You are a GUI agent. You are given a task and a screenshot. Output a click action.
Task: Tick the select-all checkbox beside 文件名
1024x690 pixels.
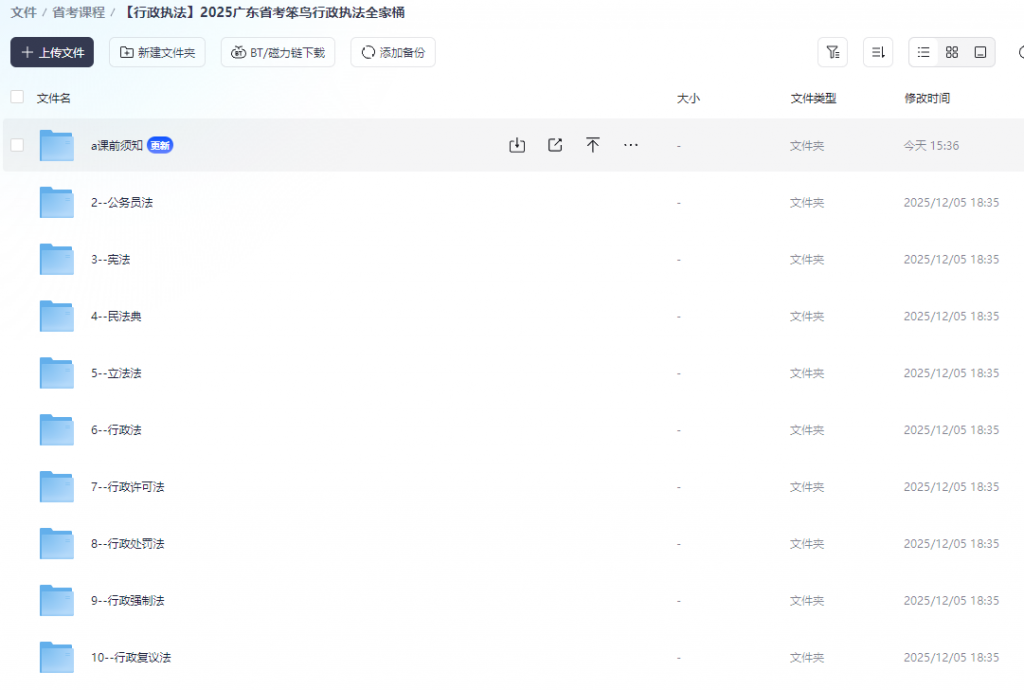(x=17, y=97)
